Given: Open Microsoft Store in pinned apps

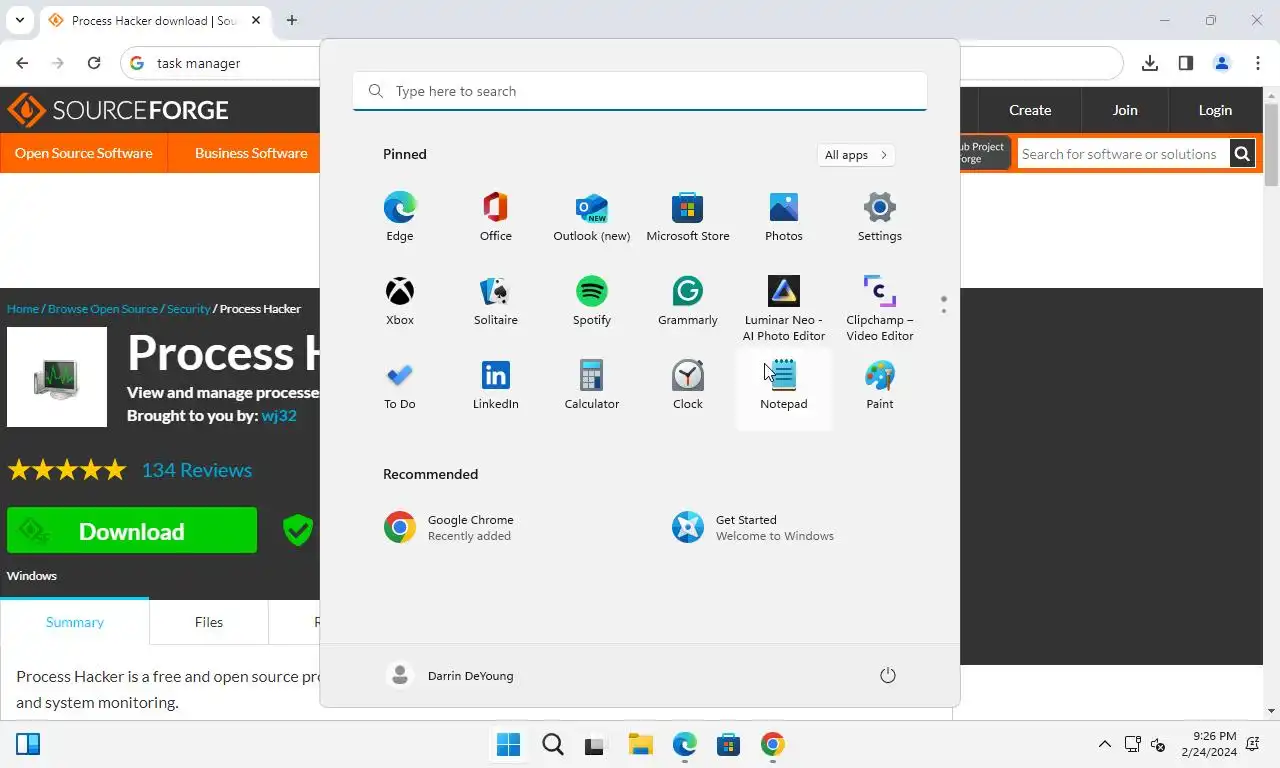Looking at the screenshot, I should click(688, 218).
